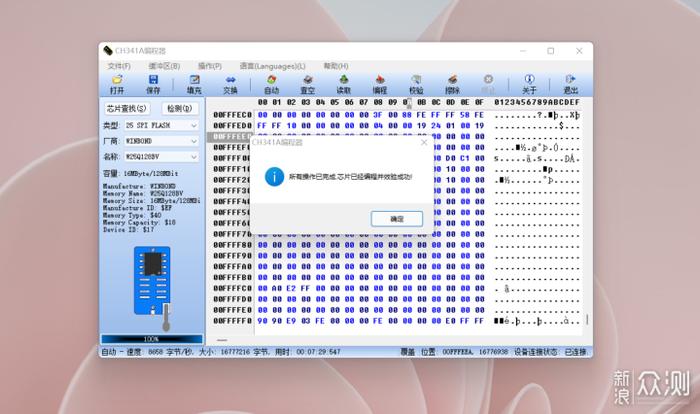This screenshot has height=414, width=700.
Task: Click the Memory Name: W25Q128BV info line
Action: pyautogui.click(x=143, y=193)
